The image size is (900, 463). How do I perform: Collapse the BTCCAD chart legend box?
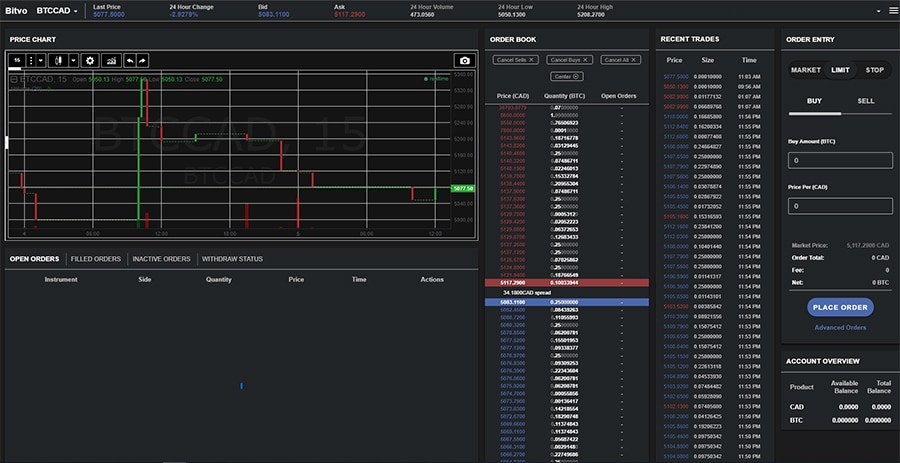click(14, 78)
